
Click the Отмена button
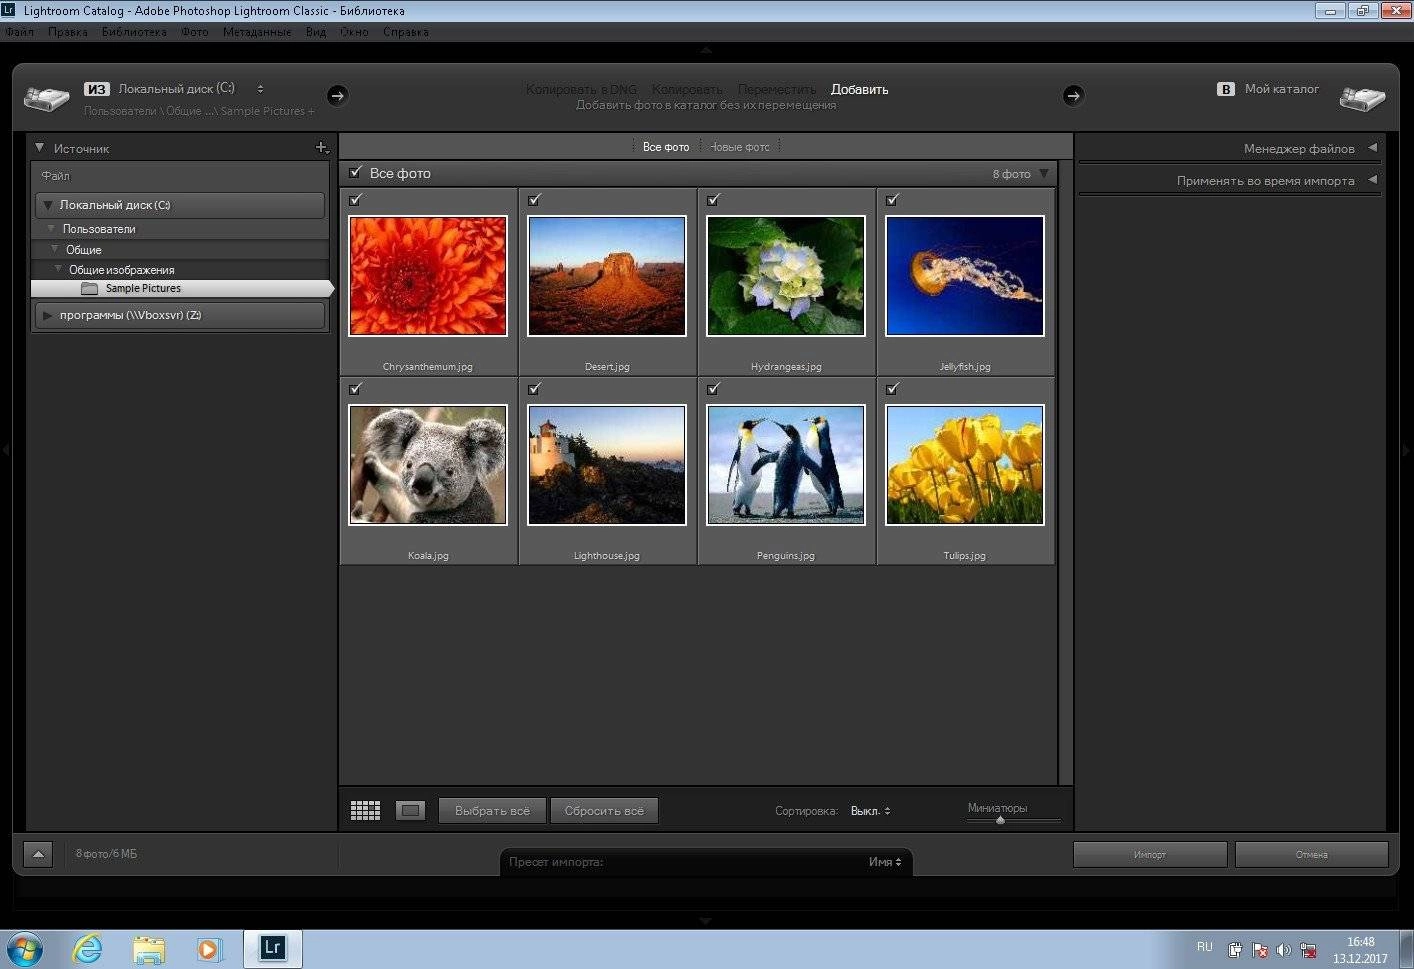[x=1311, y=855]
